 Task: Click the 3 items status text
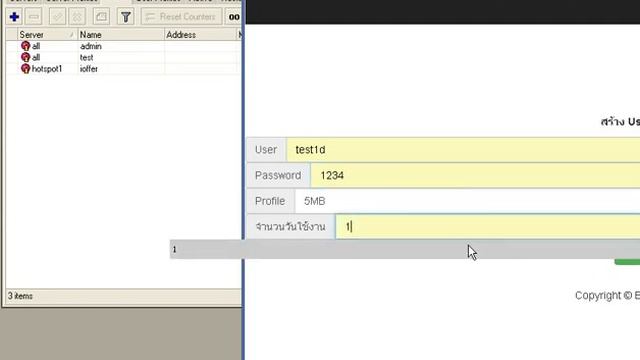[x=20, y=296]
